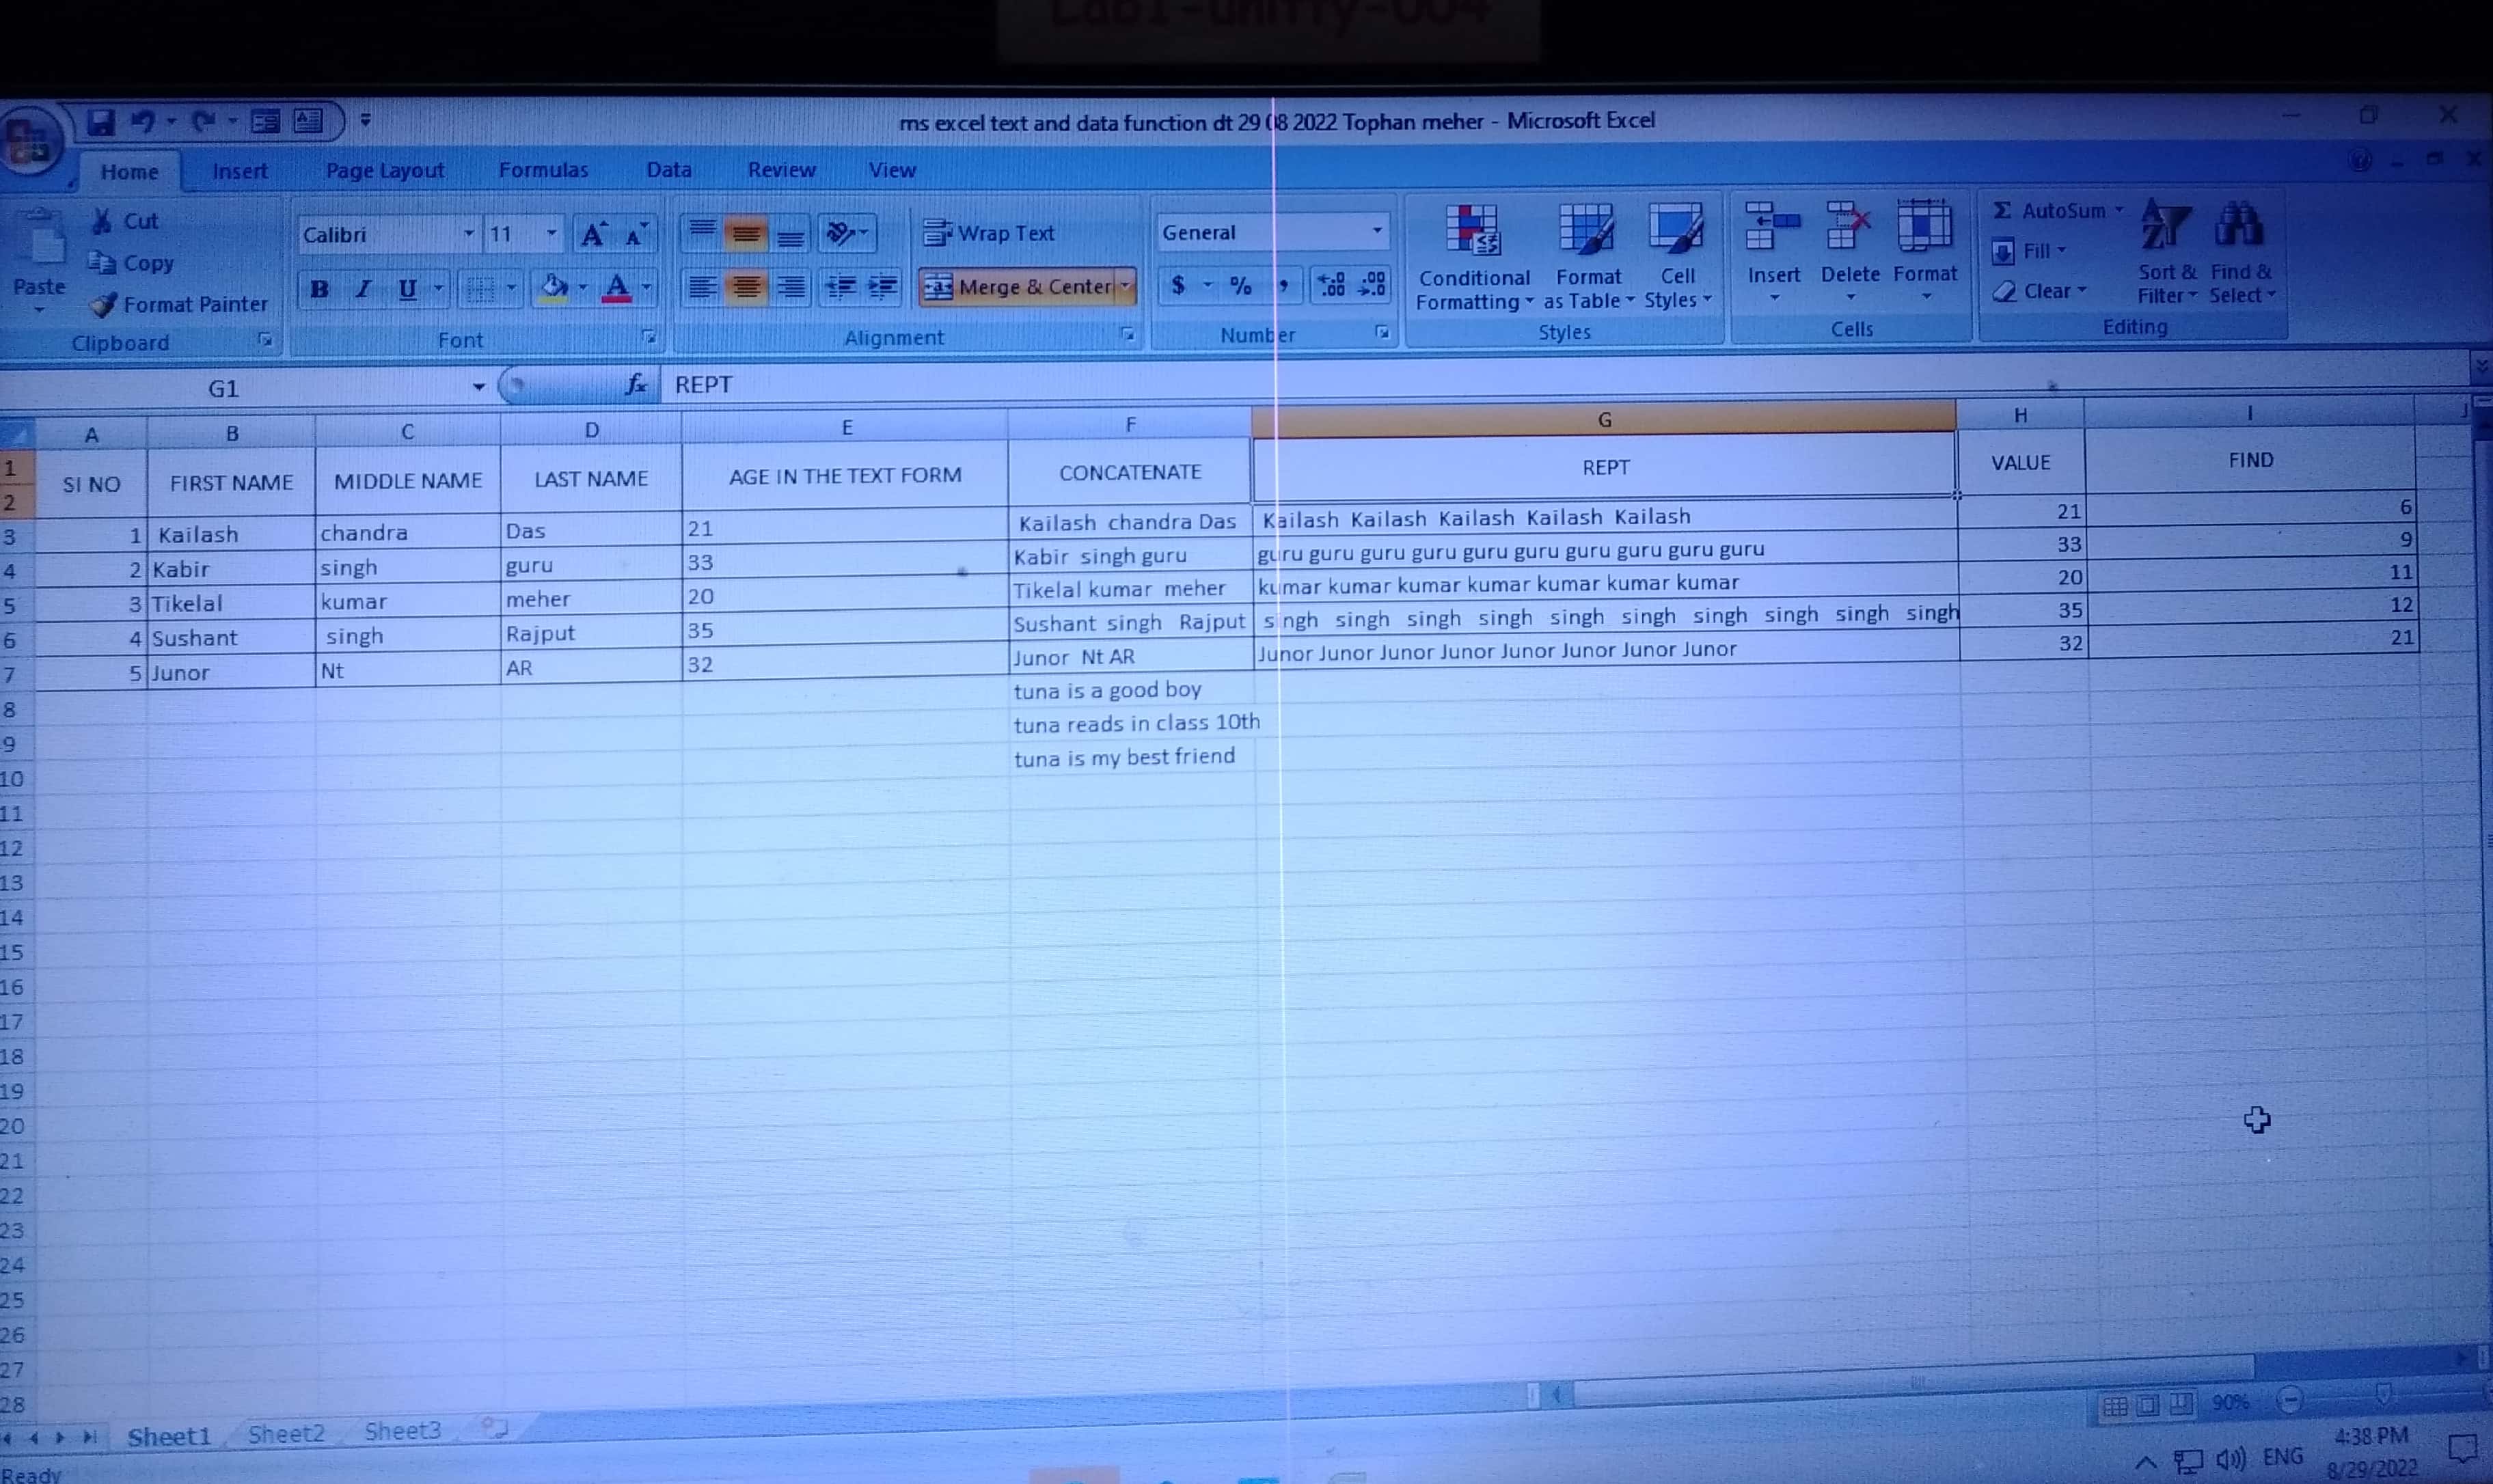Expand the General number format dropdown
This screenshot has height=1484, width=2493.
click(1377, 232)
